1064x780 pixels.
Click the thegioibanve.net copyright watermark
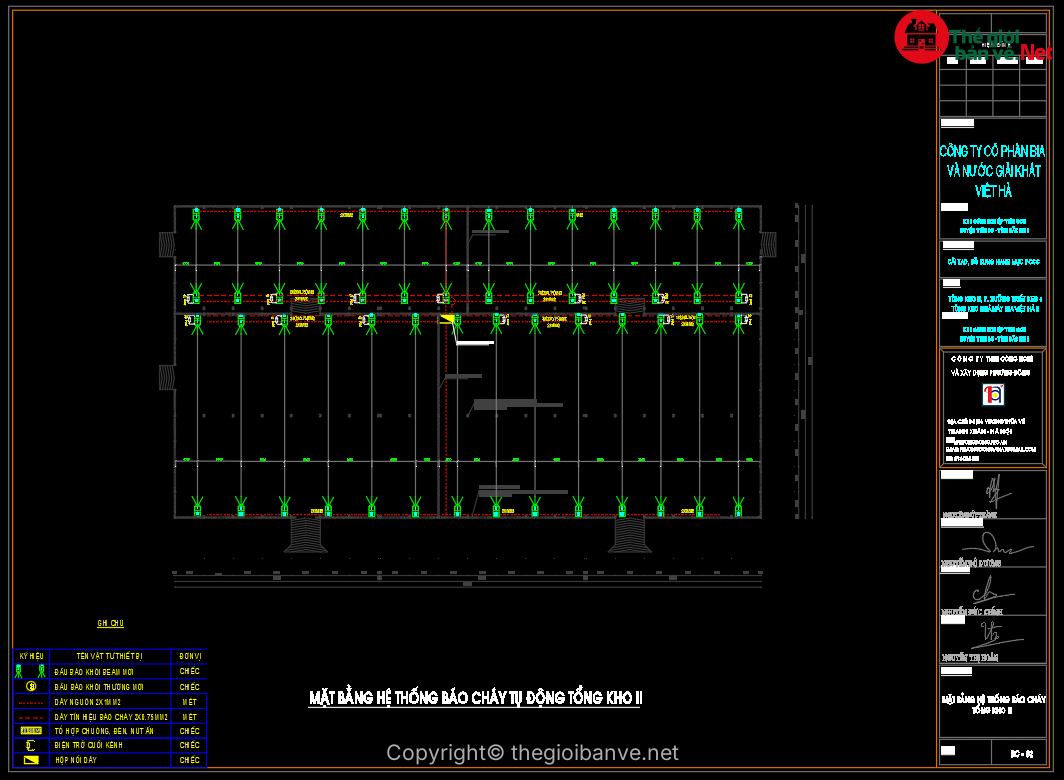point(532,753)
